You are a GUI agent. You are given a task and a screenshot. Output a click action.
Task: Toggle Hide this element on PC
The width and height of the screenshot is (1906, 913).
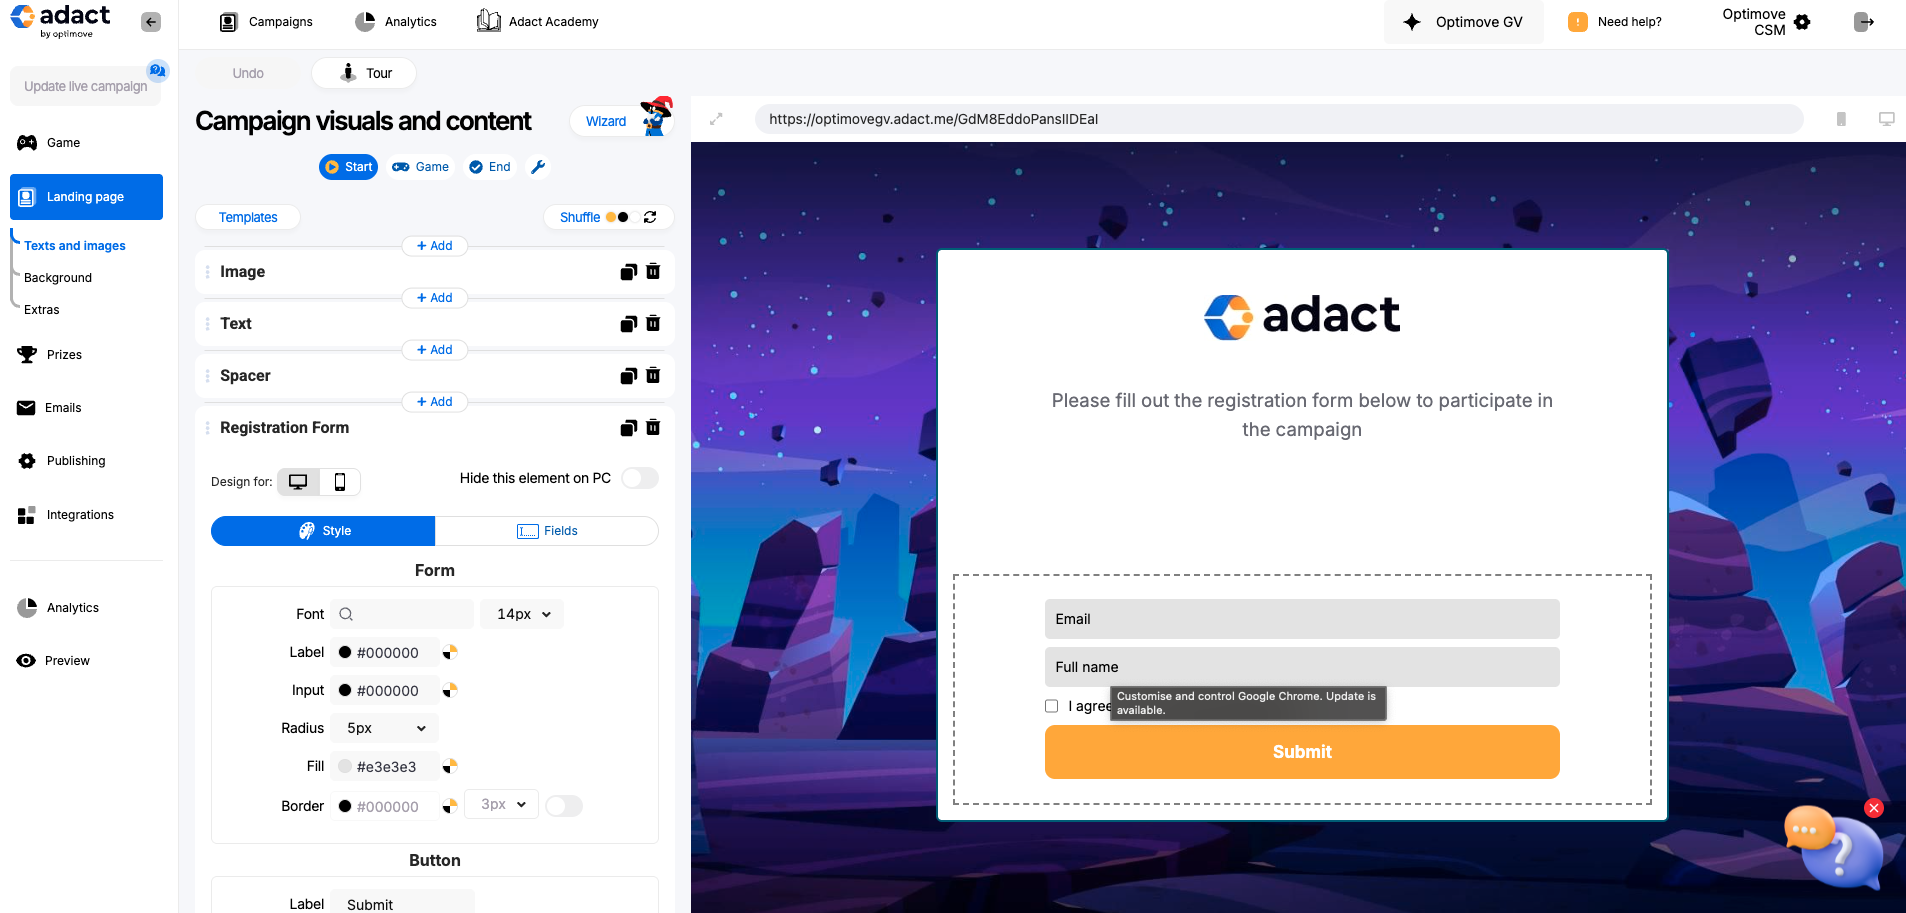640,478
